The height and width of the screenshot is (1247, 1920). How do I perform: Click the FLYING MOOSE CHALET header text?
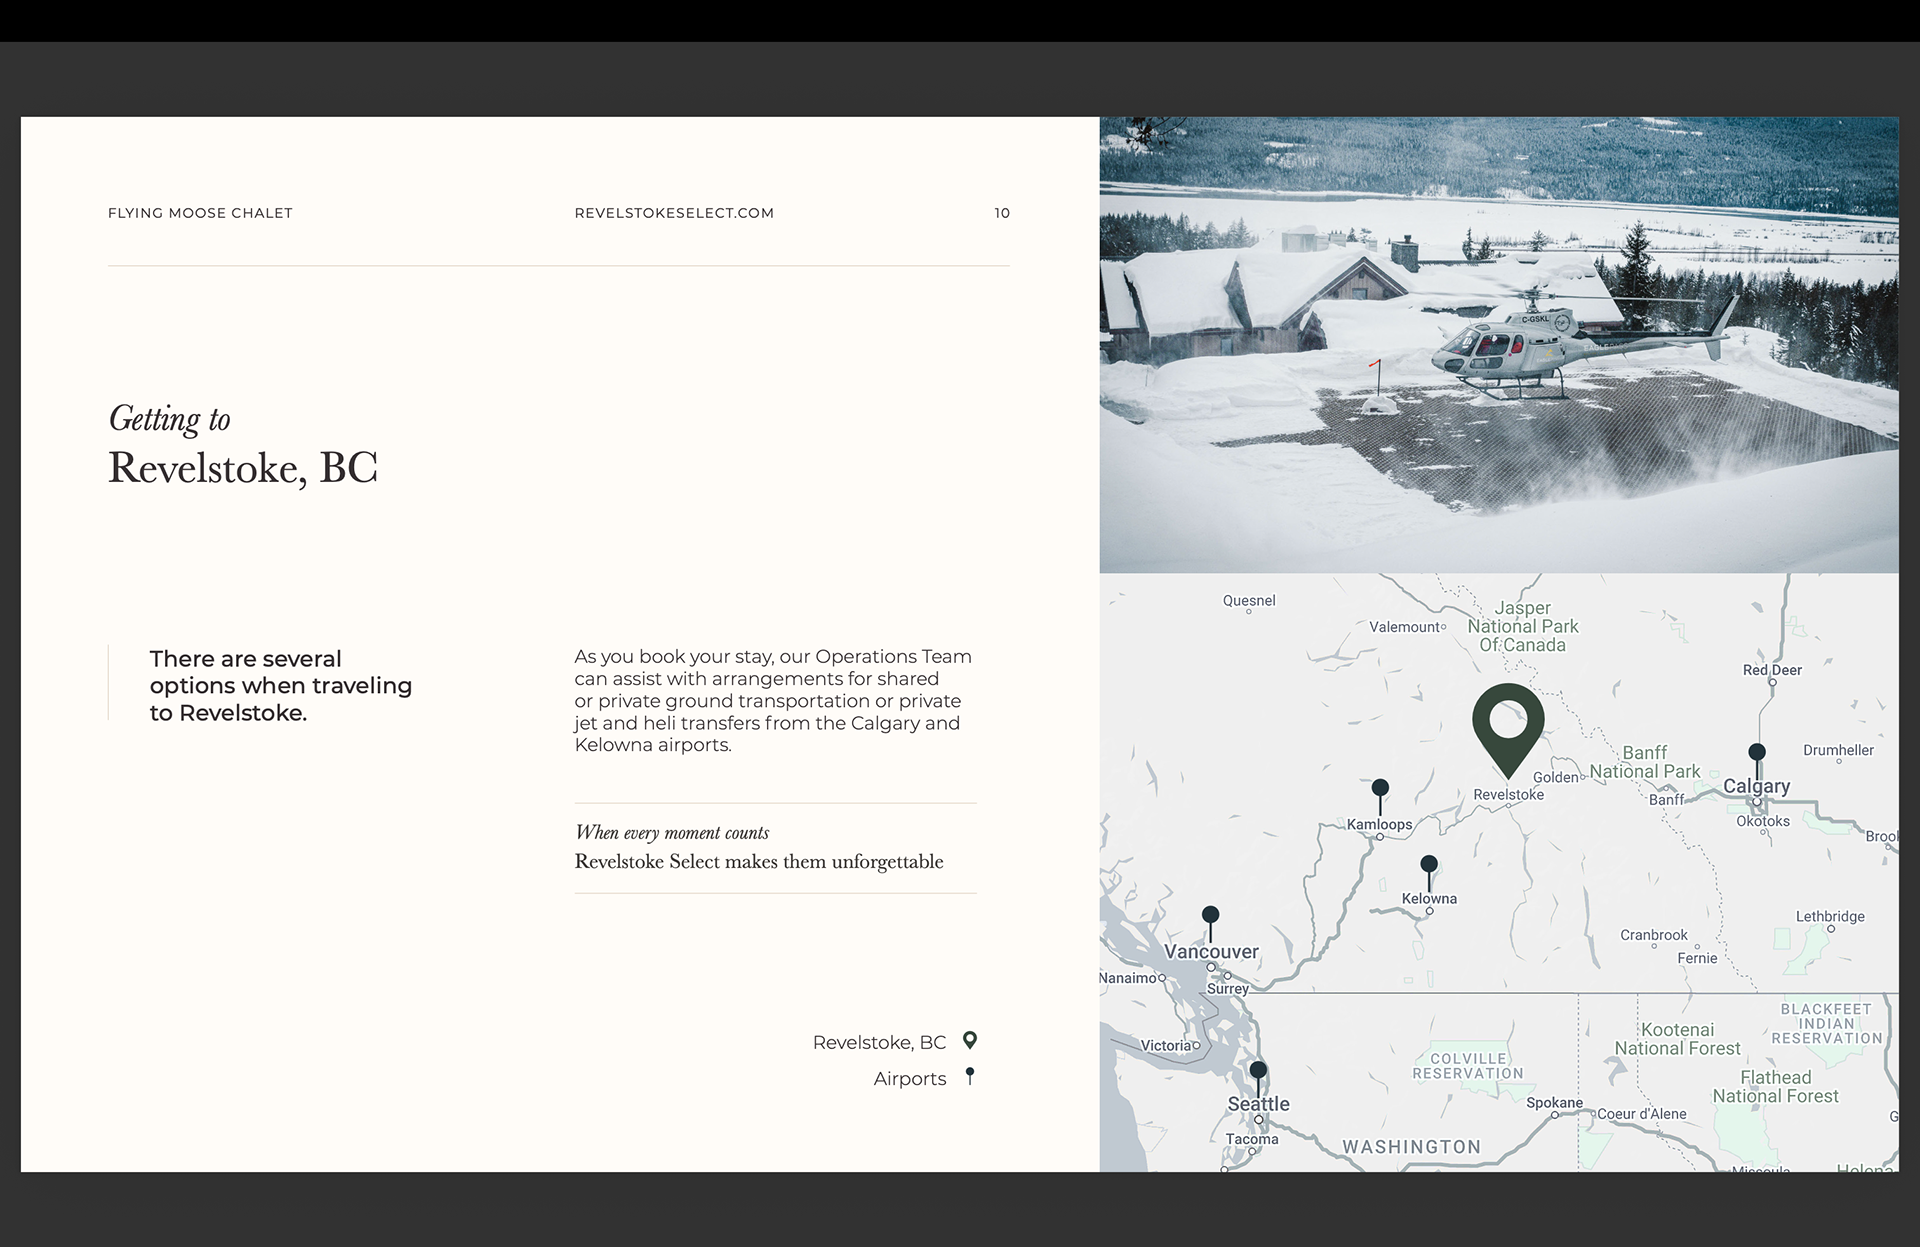point(200,213)
